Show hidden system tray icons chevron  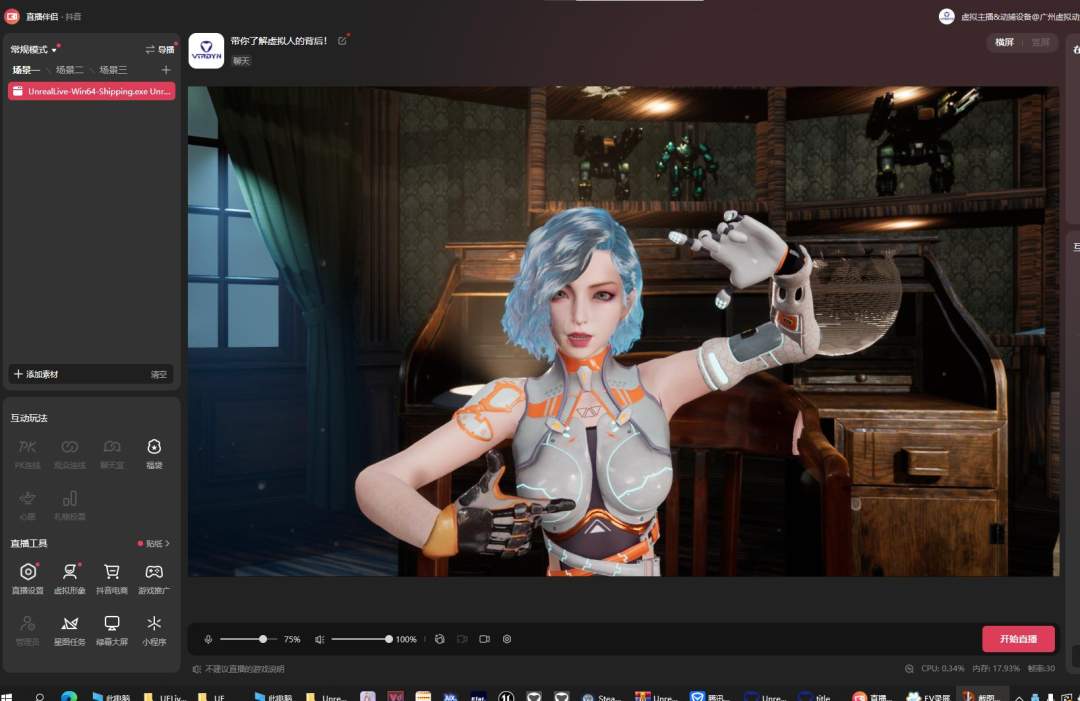click(1019, 698)
